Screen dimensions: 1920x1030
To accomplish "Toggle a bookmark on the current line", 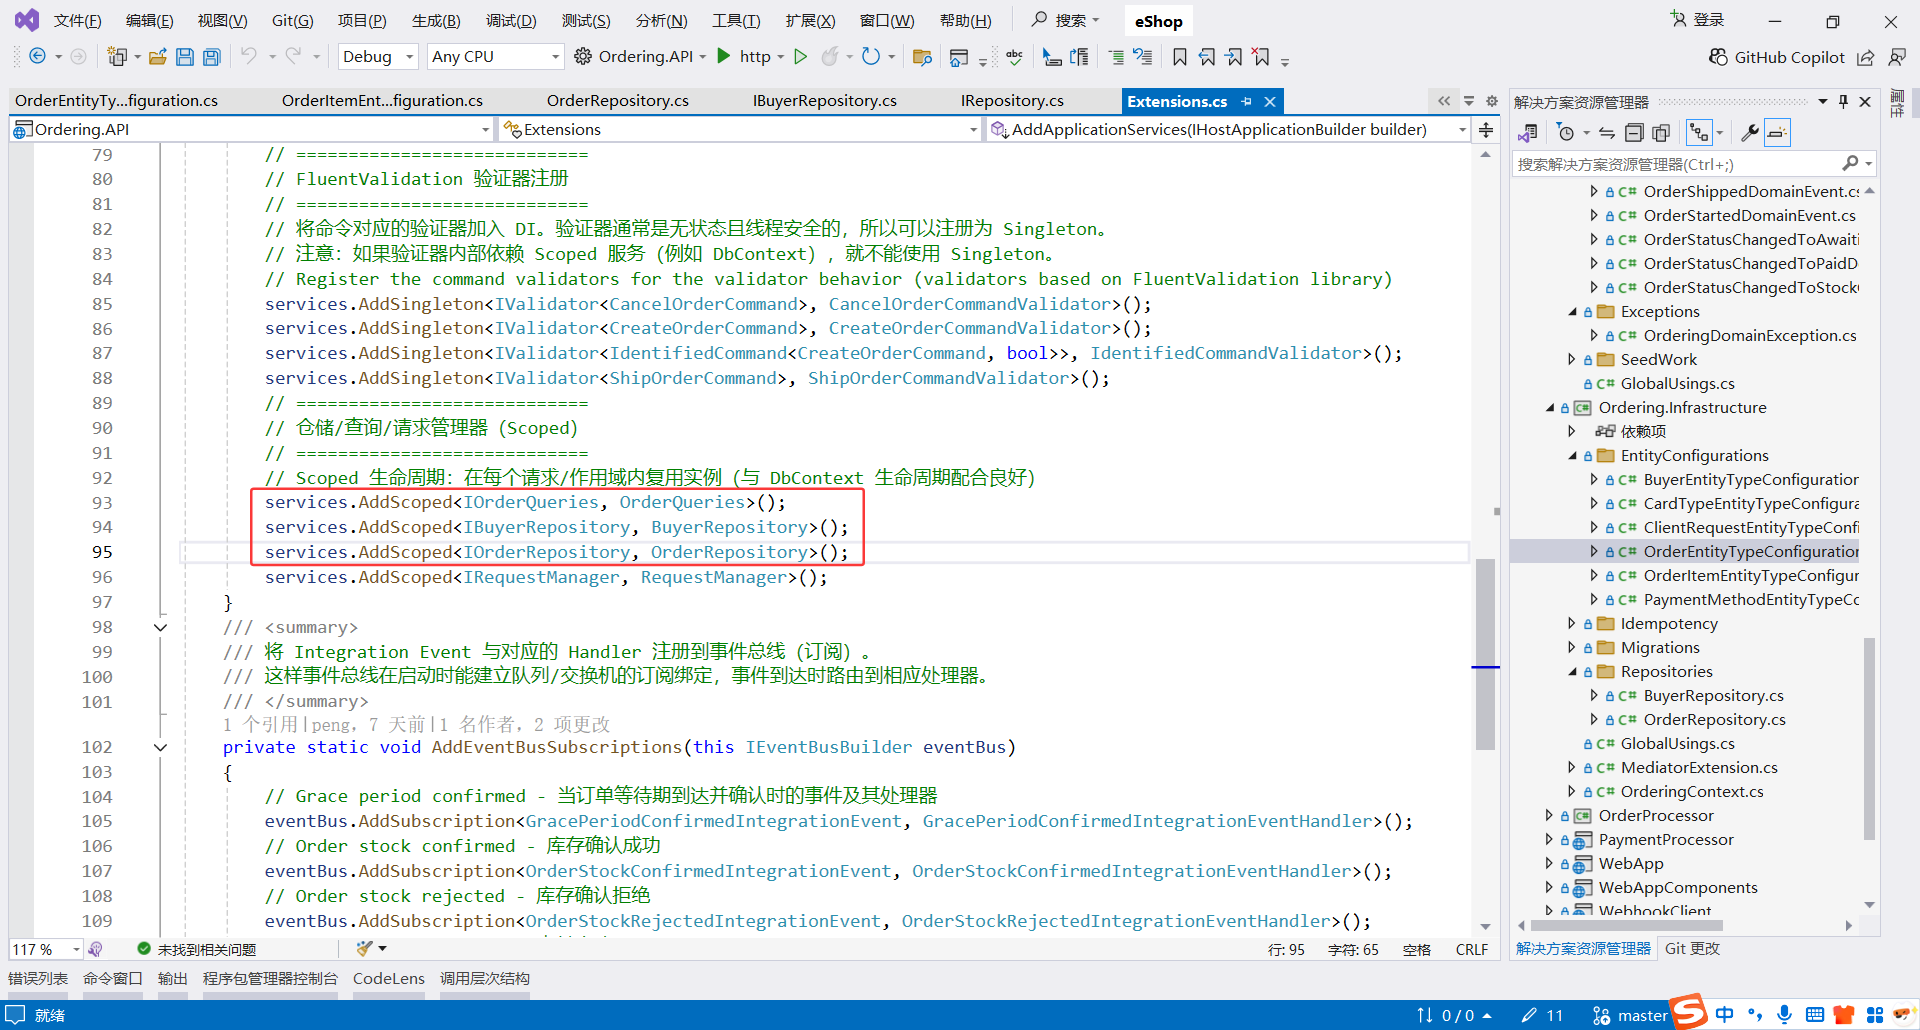I will pos(1180,57).
